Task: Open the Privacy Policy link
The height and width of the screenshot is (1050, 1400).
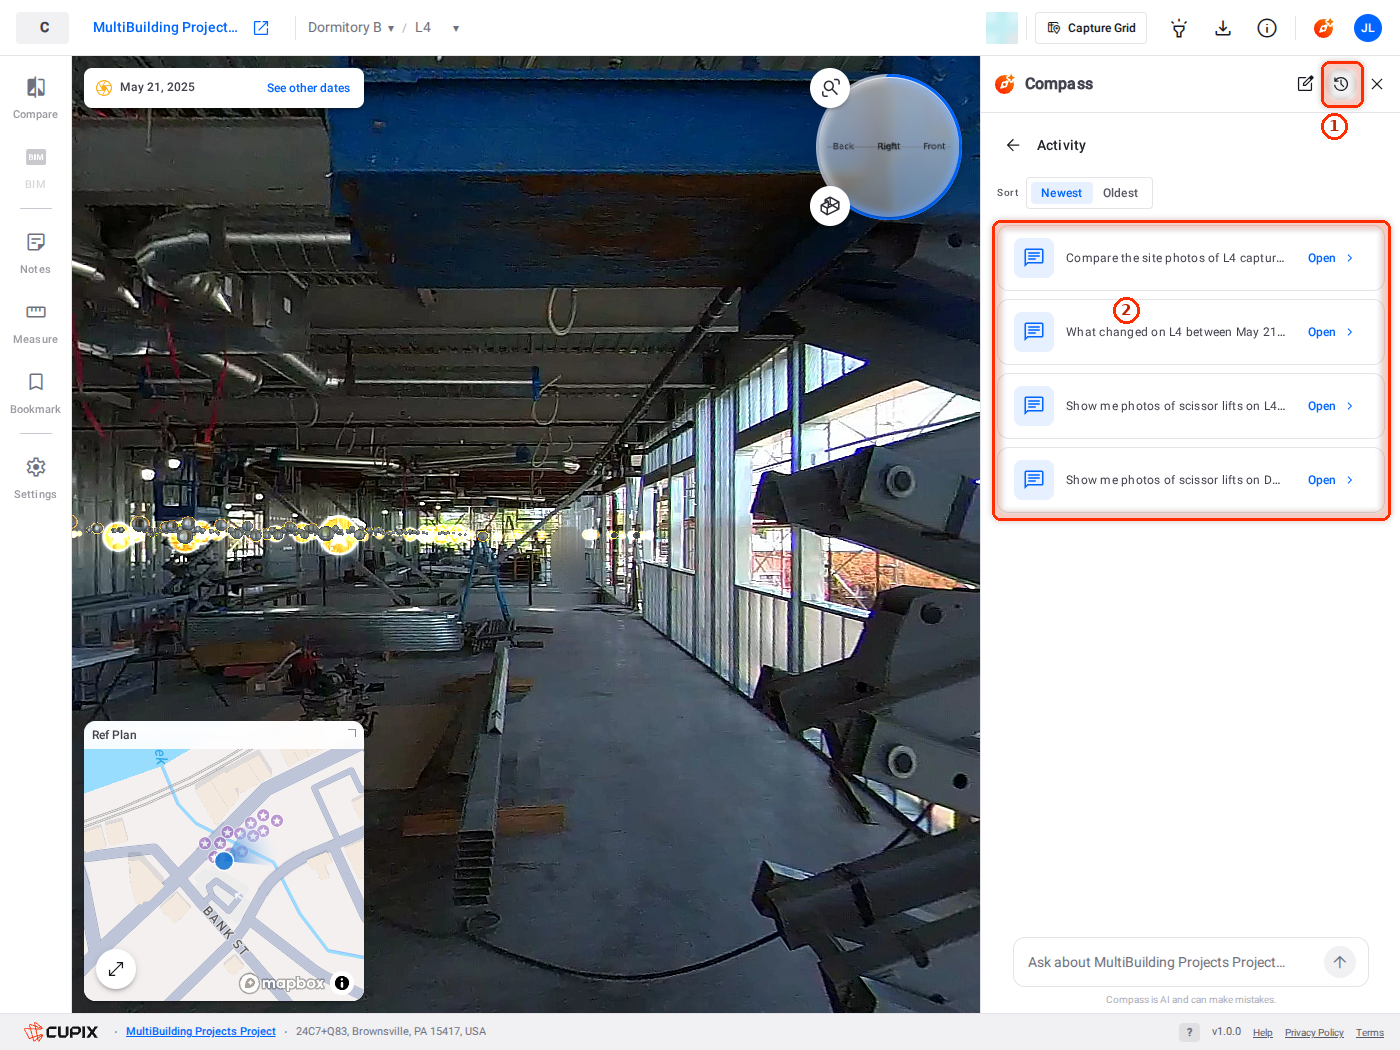Action: pyautogui.click(x=1314, y=1033)
